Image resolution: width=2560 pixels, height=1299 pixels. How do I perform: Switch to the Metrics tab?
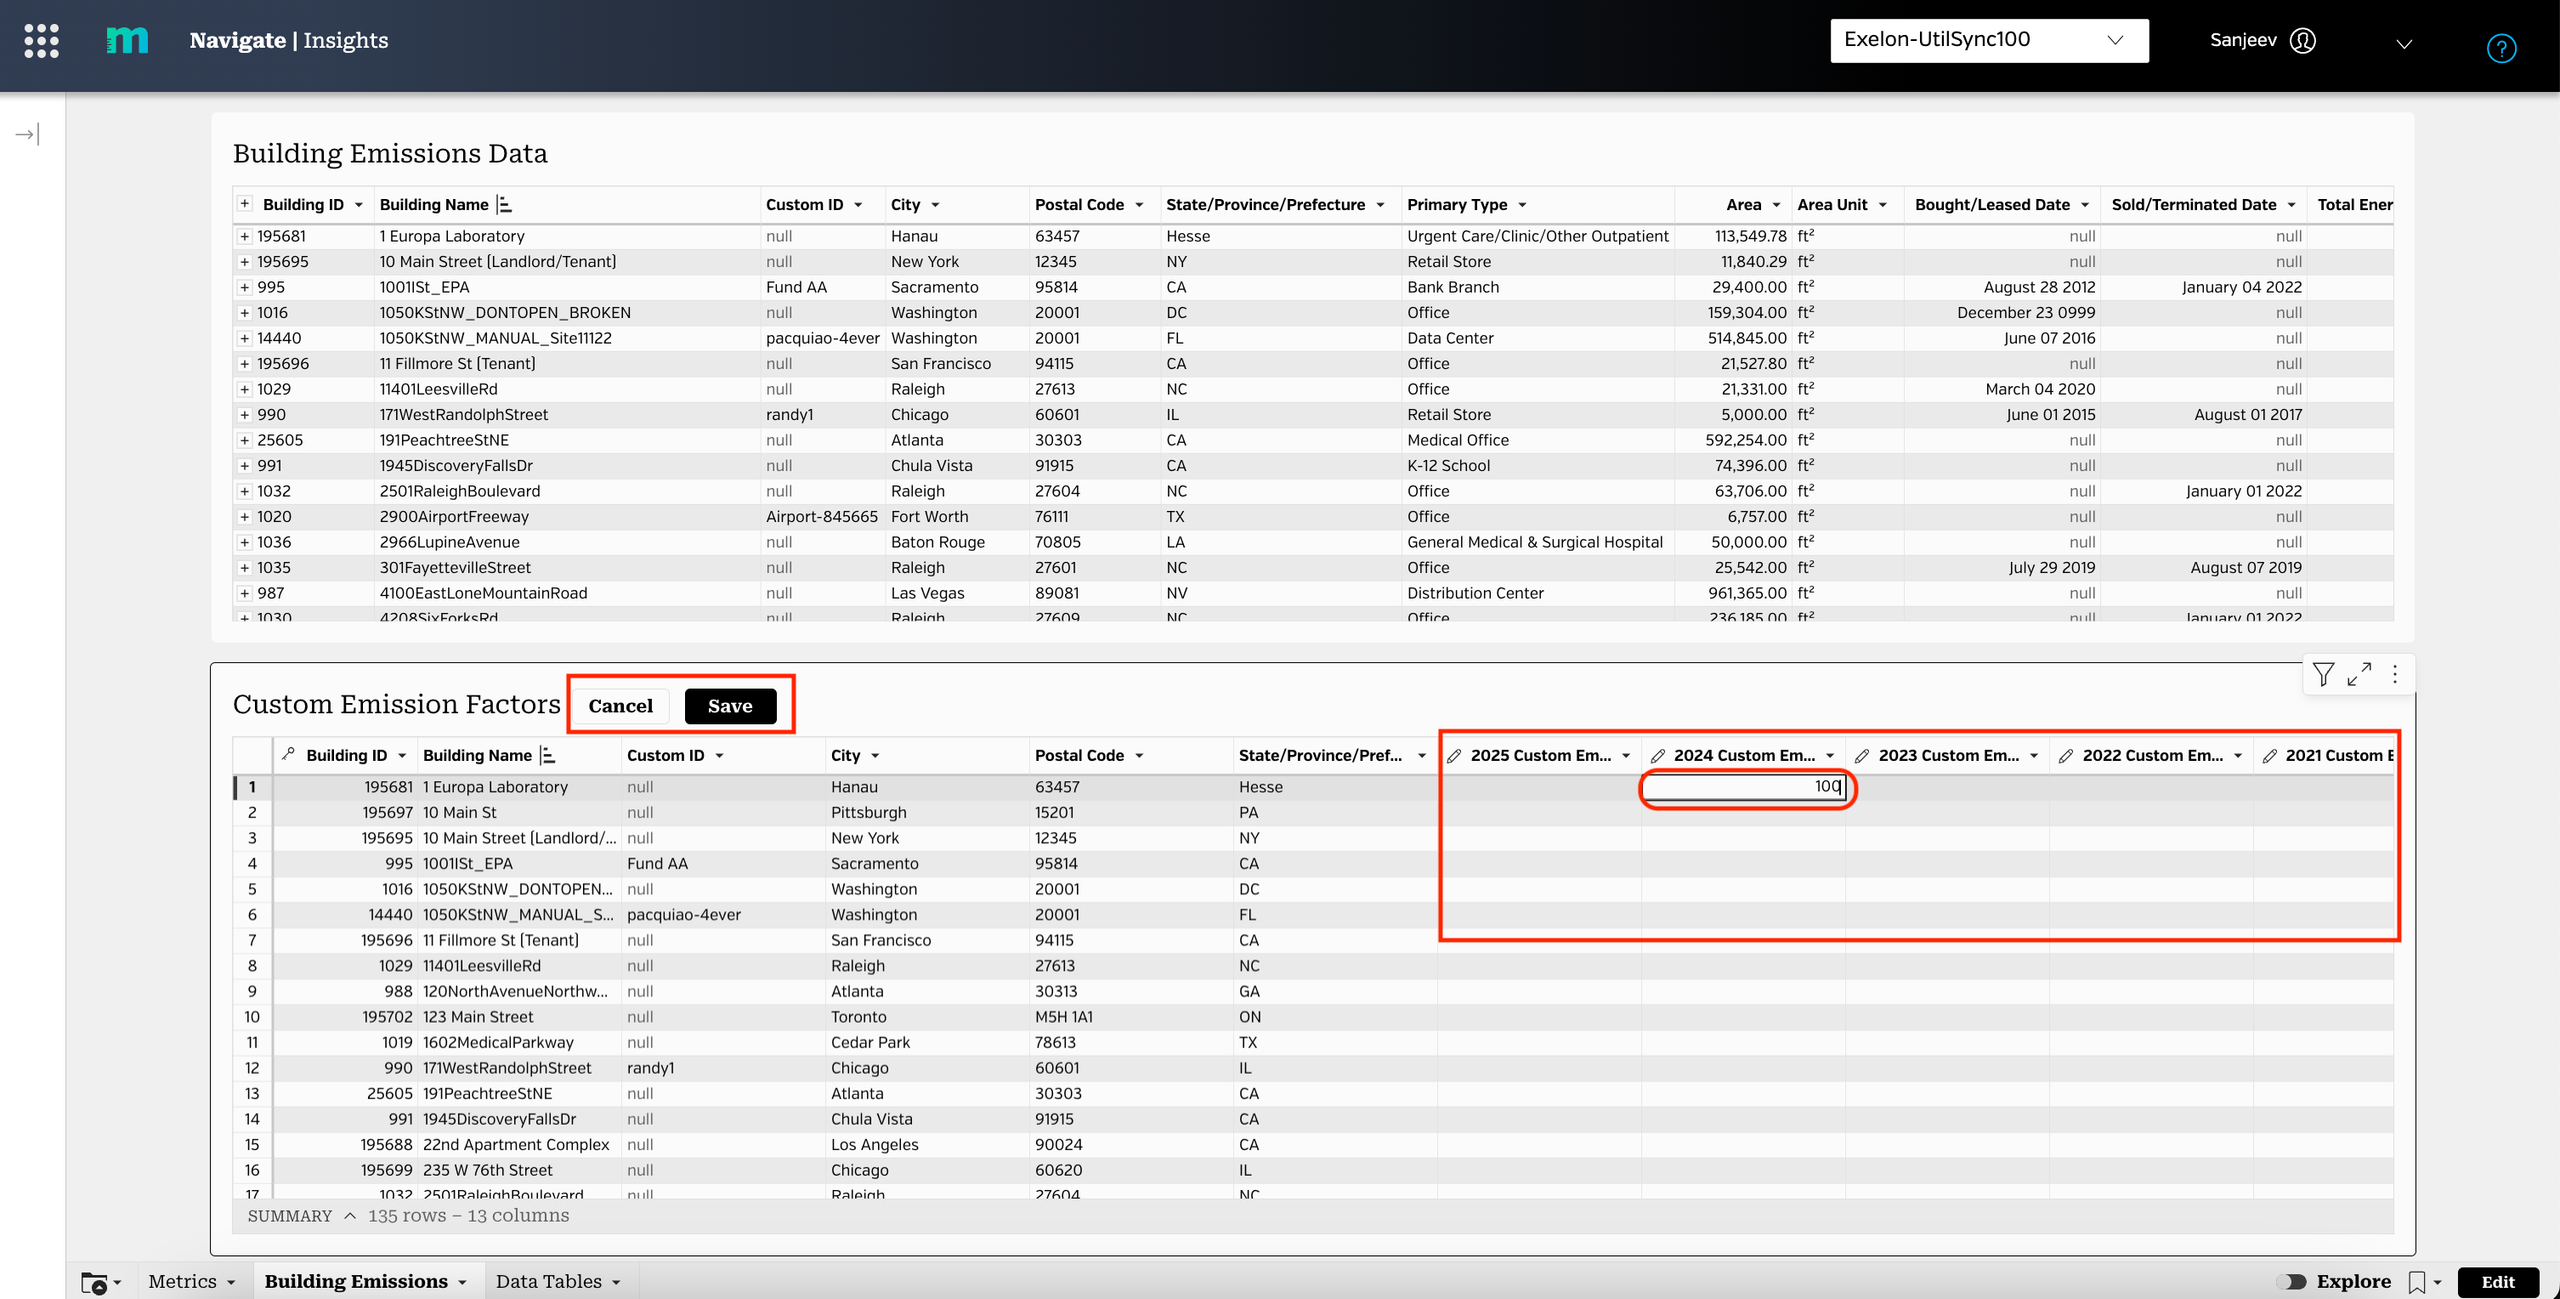182,1282
